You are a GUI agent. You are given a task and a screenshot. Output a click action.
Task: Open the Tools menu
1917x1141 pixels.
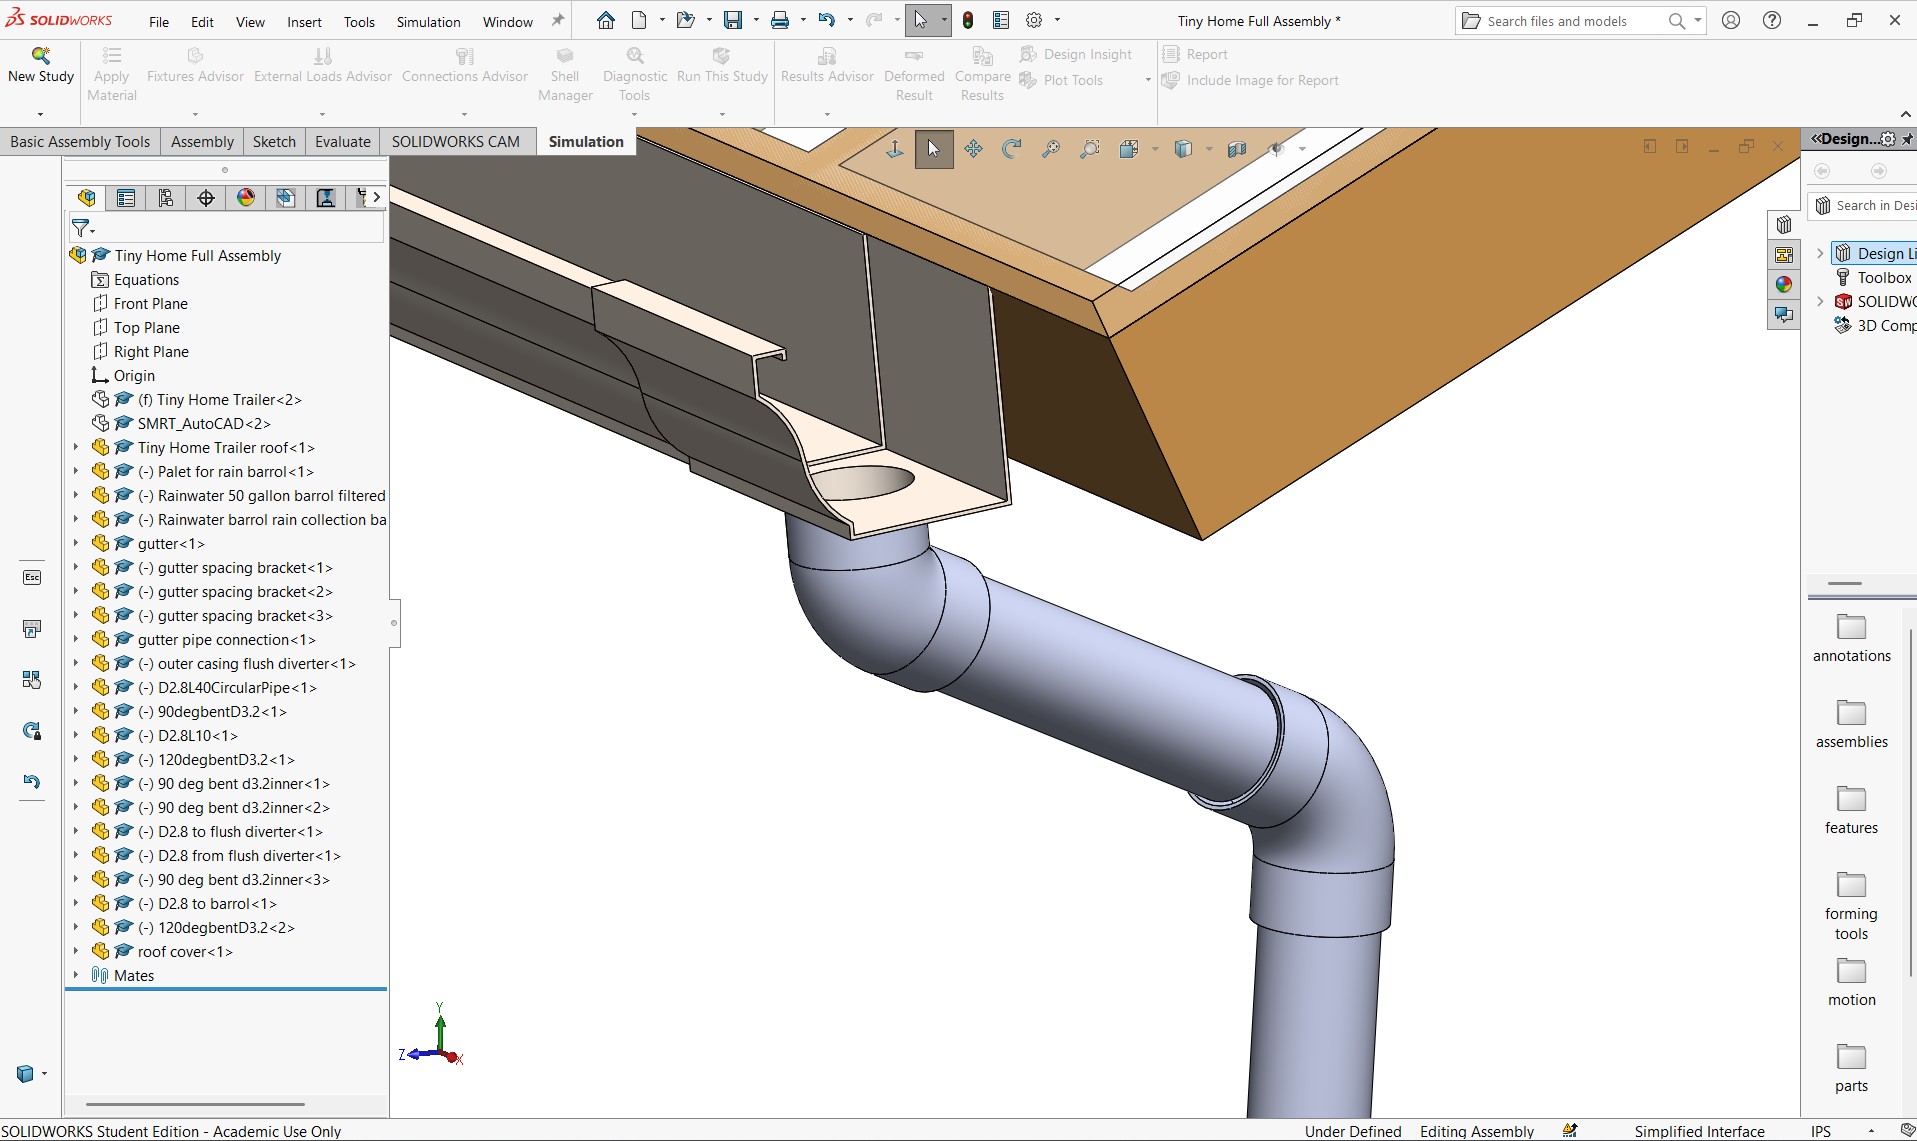[359, 22]
